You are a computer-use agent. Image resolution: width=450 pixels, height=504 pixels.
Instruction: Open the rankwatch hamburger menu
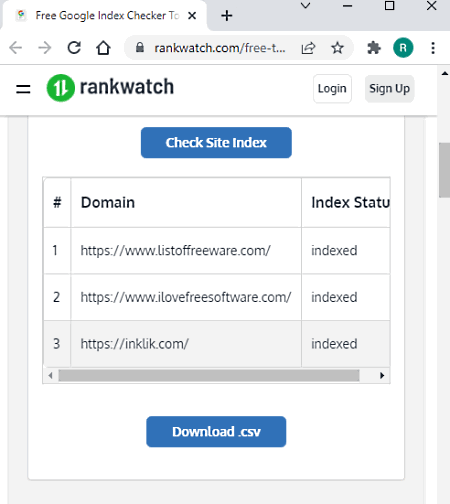[x=23, y=89]
